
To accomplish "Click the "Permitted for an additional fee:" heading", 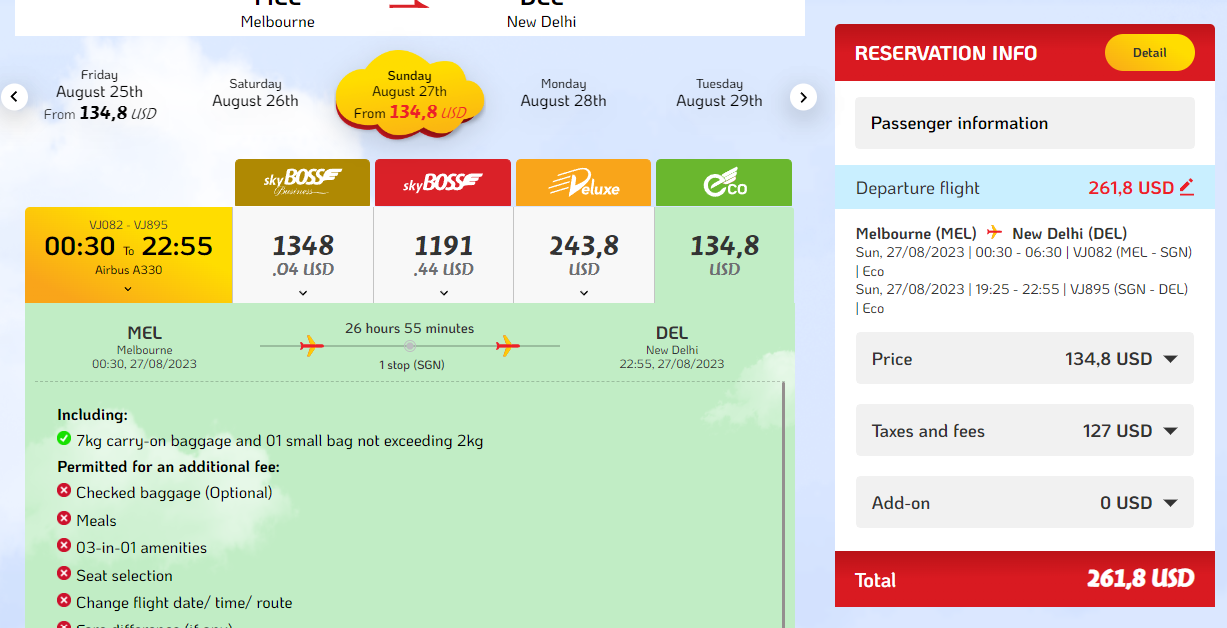I will (168, 466).
